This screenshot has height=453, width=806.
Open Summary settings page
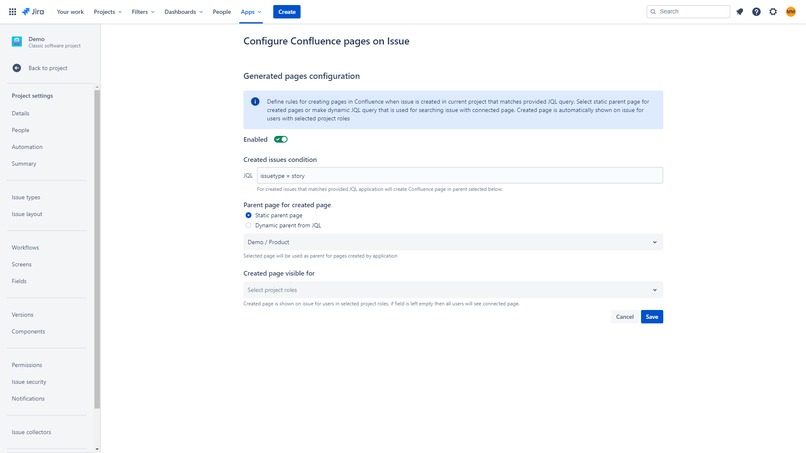pos(24,164)
